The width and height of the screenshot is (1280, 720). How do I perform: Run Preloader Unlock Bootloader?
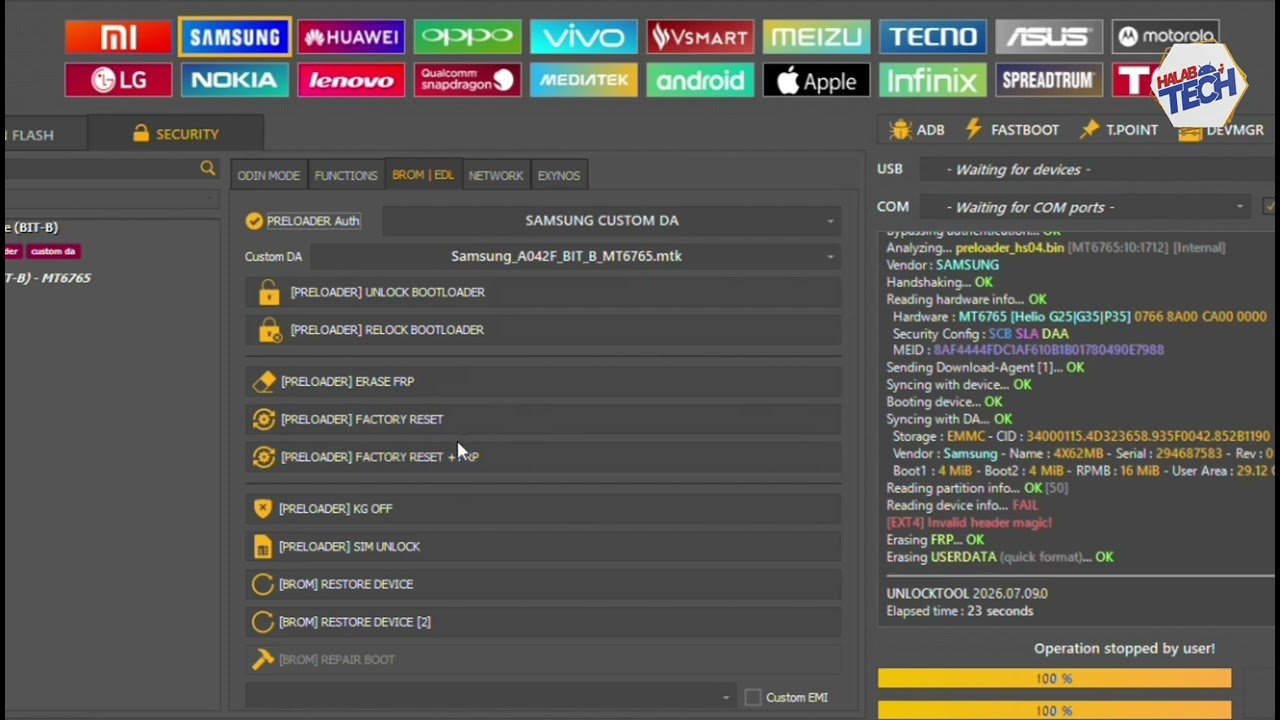tap(543, 292)
